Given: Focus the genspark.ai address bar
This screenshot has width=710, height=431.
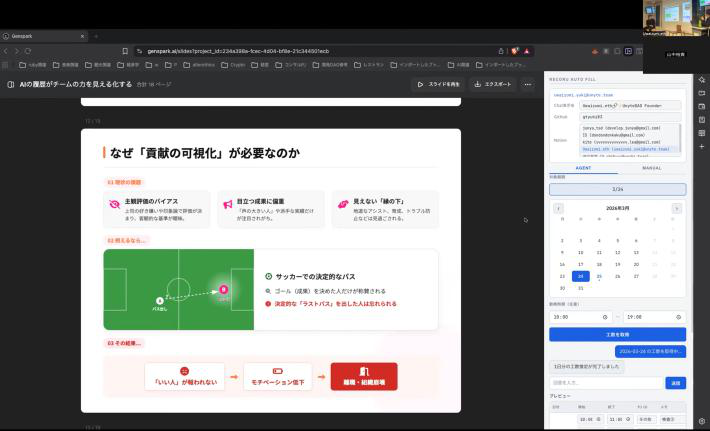Looking at the screenshot, I should pyautogui.click(x=317, y=51).
